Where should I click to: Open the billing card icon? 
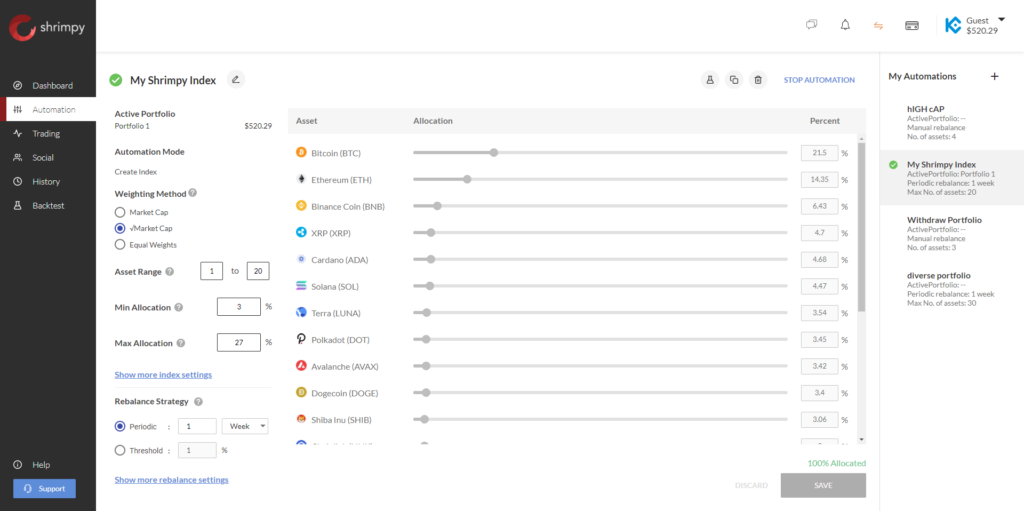pos(912,25)
